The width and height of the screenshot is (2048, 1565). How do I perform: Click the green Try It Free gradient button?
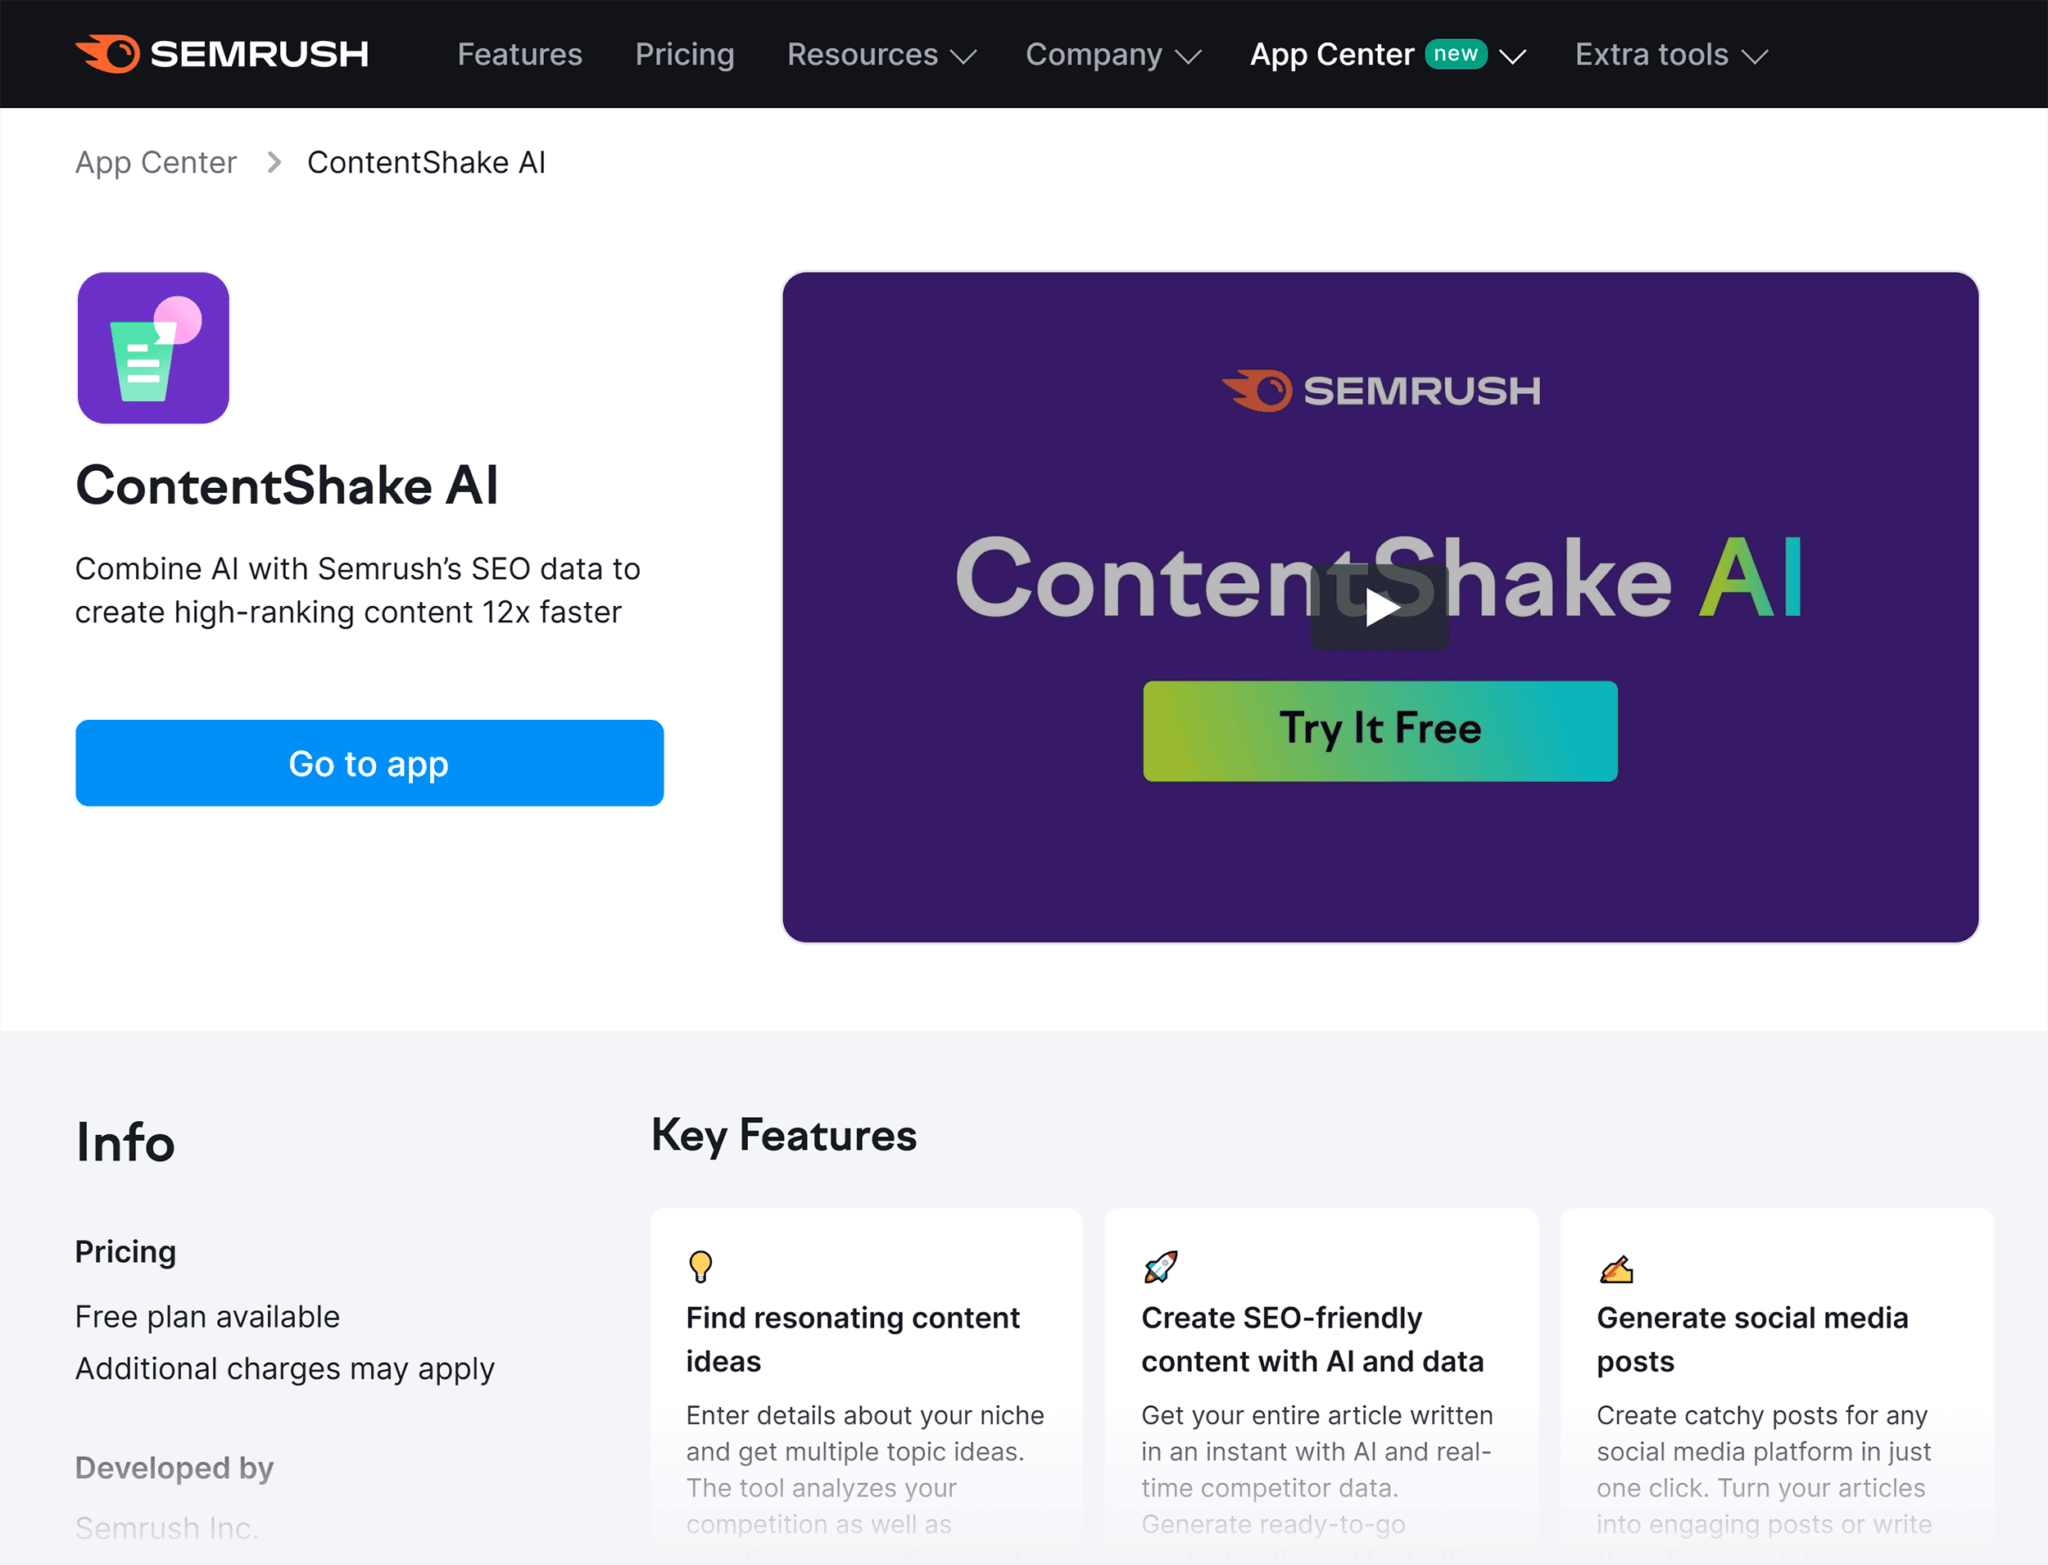pyautogui.click(x=1381, y=730)
